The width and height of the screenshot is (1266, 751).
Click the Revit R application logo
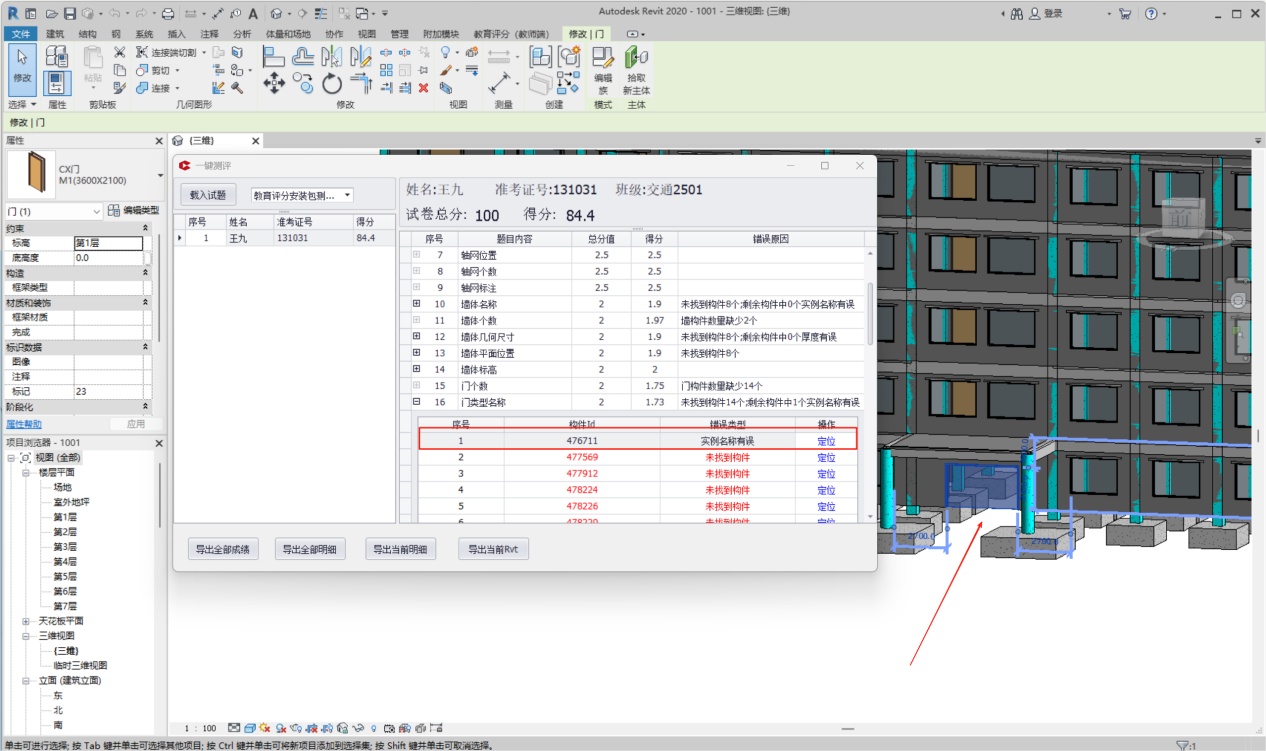click(13, 14)
